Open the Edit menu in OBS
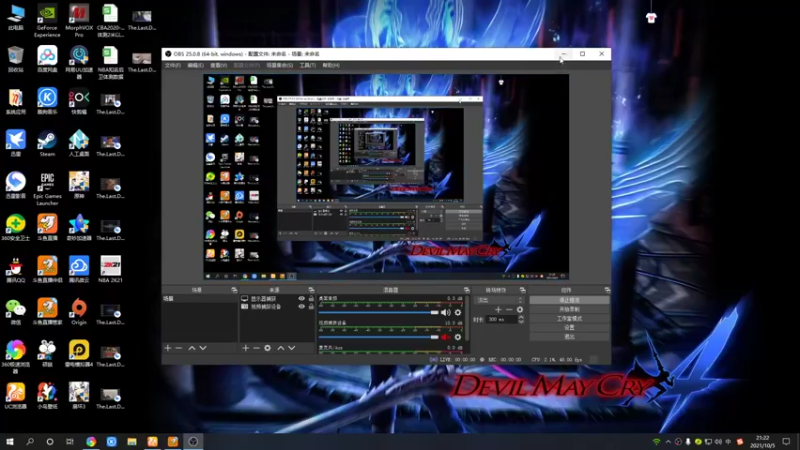800x450 pixels. [195, 65]
